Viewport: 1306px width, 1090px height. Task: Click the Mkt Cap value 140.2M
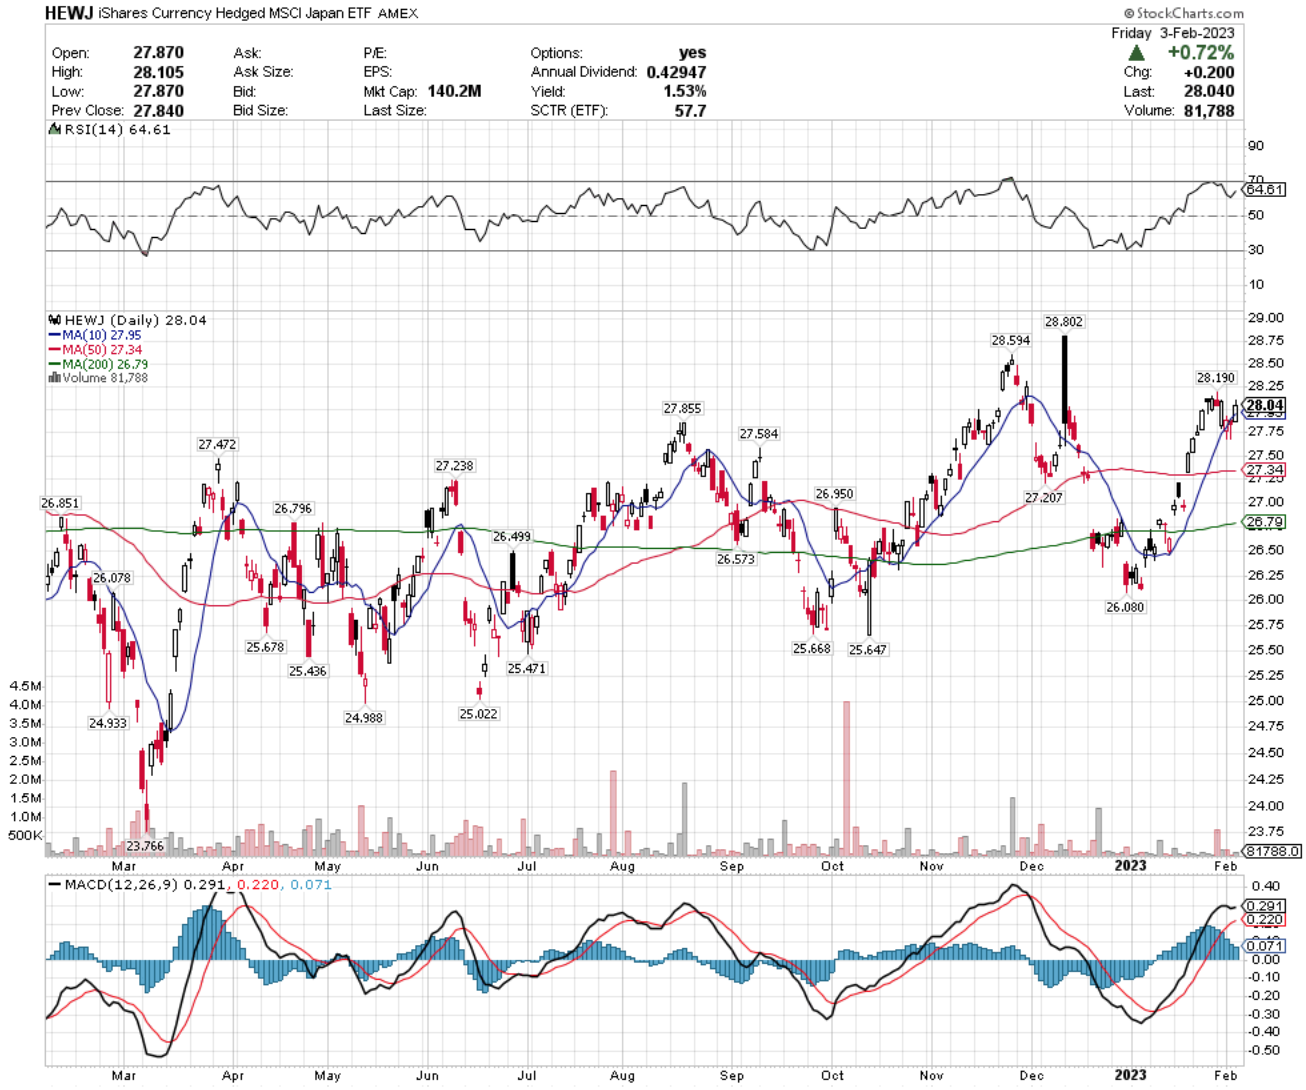pos(454,91)
